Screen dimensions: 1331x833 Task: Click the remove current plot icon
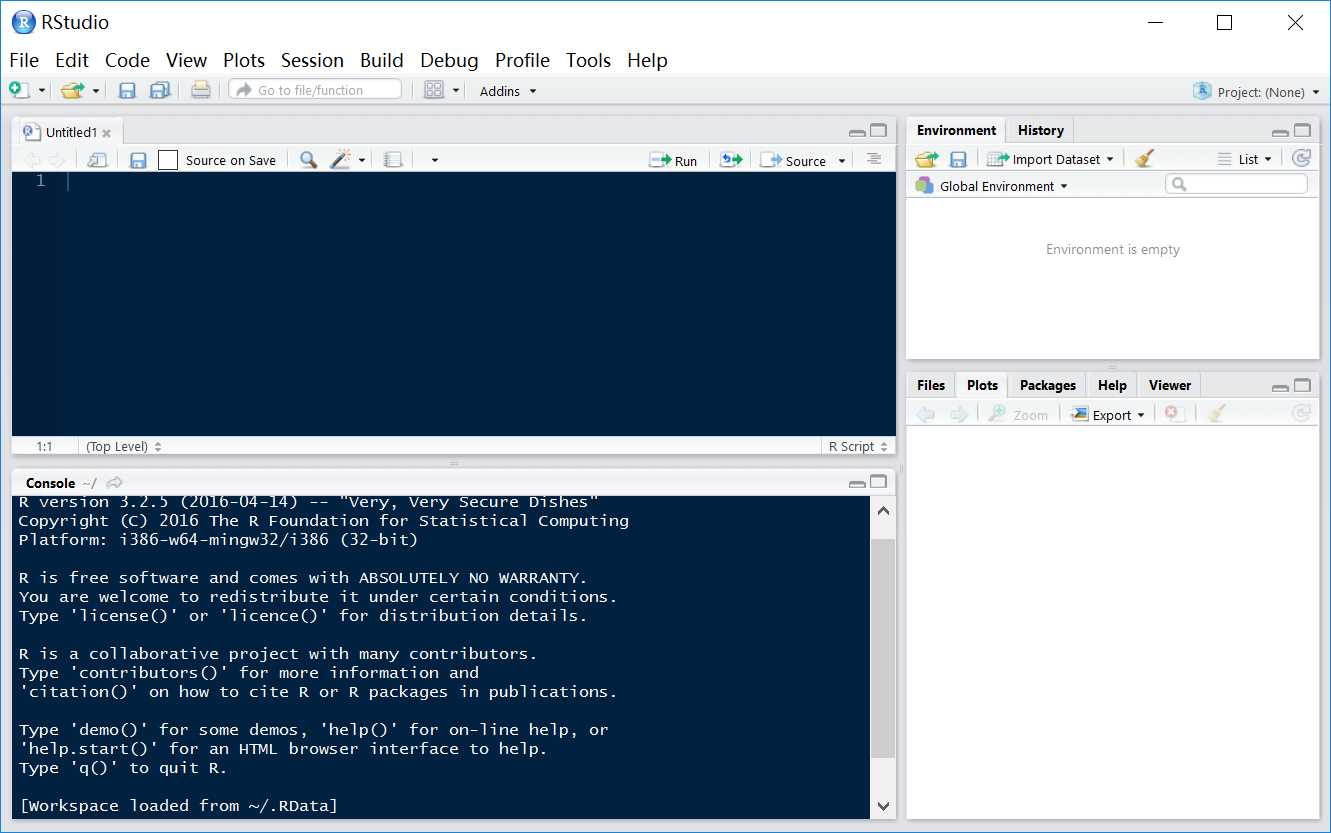point(1175,414)
